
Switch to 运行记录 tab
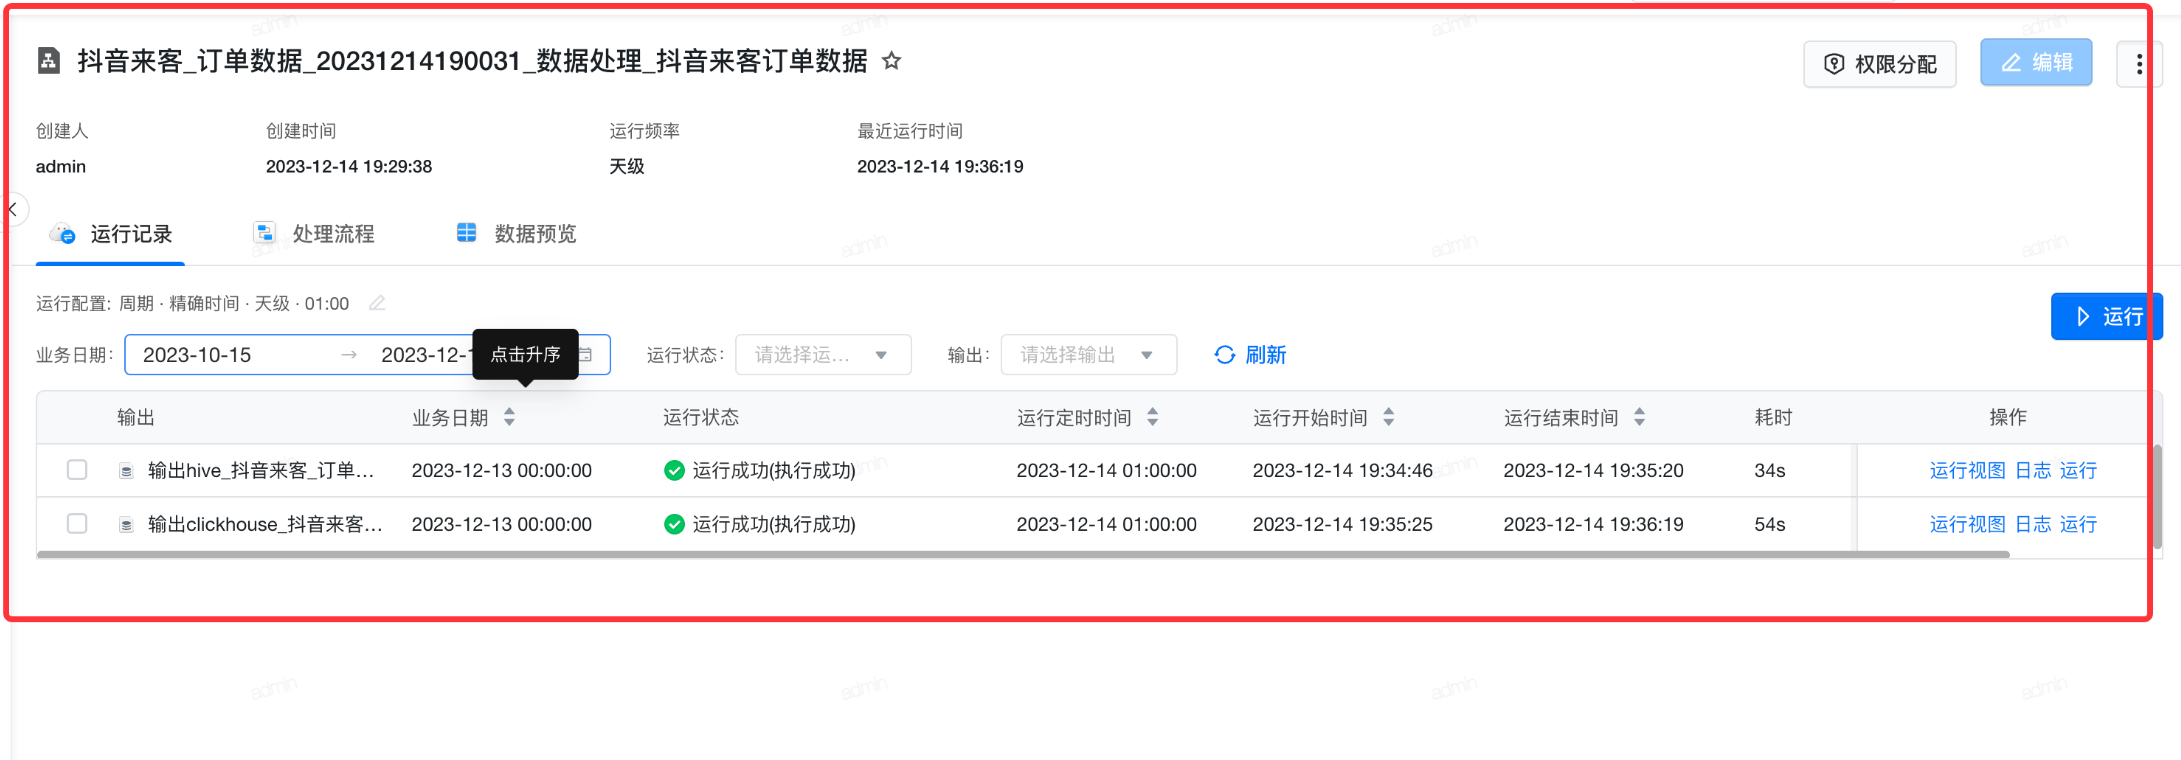[x=111, y=234]
